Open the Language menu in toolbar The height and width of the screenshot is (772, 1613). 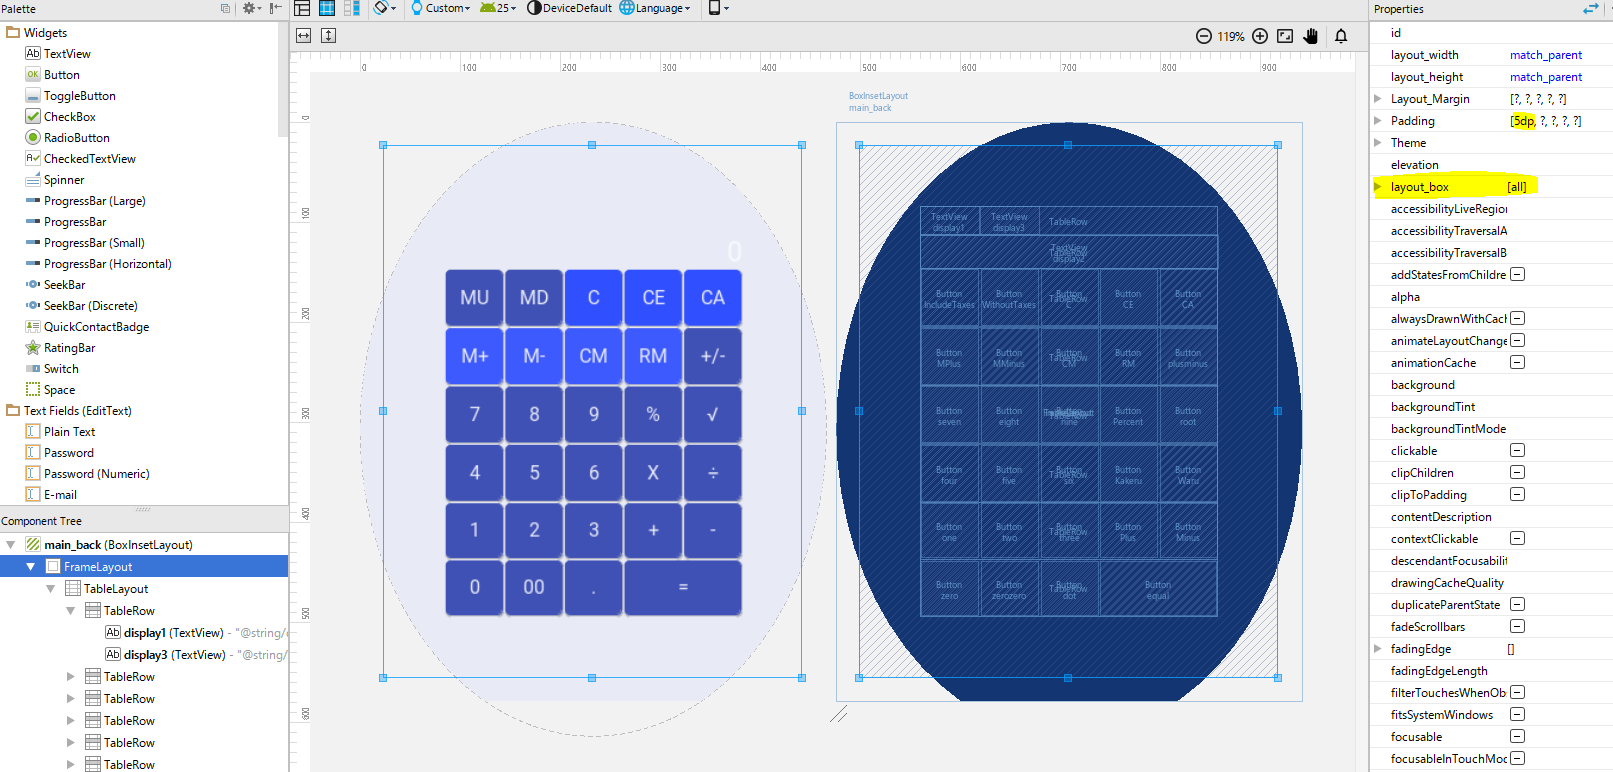pos(655,8)
